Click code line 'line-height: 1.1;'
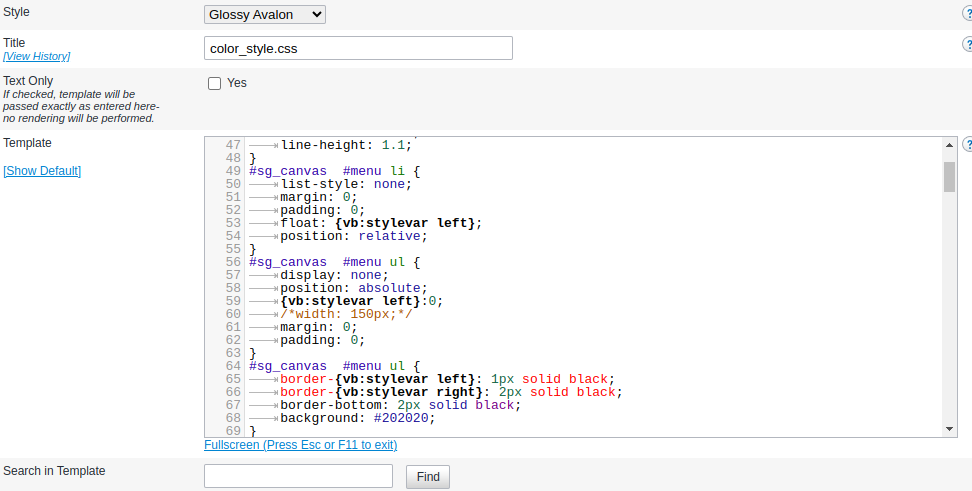 tap(346, 145)
